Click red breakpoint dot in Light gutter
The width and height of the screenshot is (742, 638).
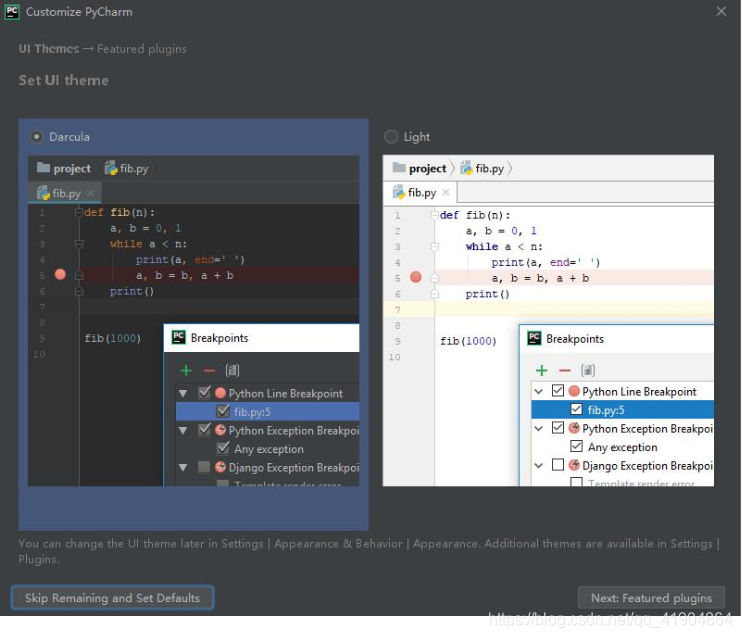415,277
